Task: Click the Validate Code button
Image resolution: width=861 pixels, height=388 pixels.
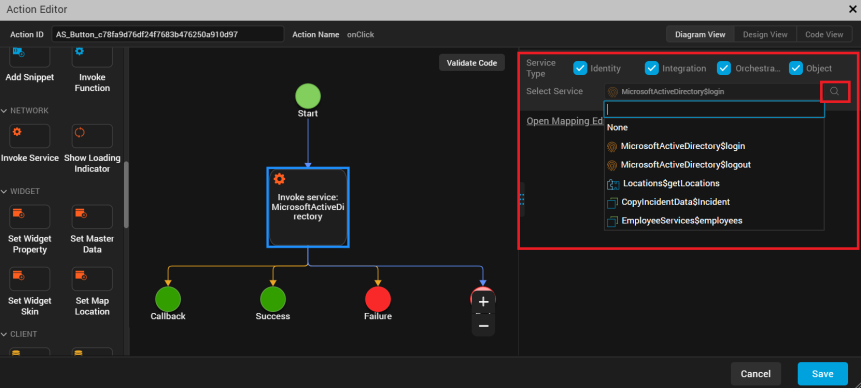Action: point(472,63)
